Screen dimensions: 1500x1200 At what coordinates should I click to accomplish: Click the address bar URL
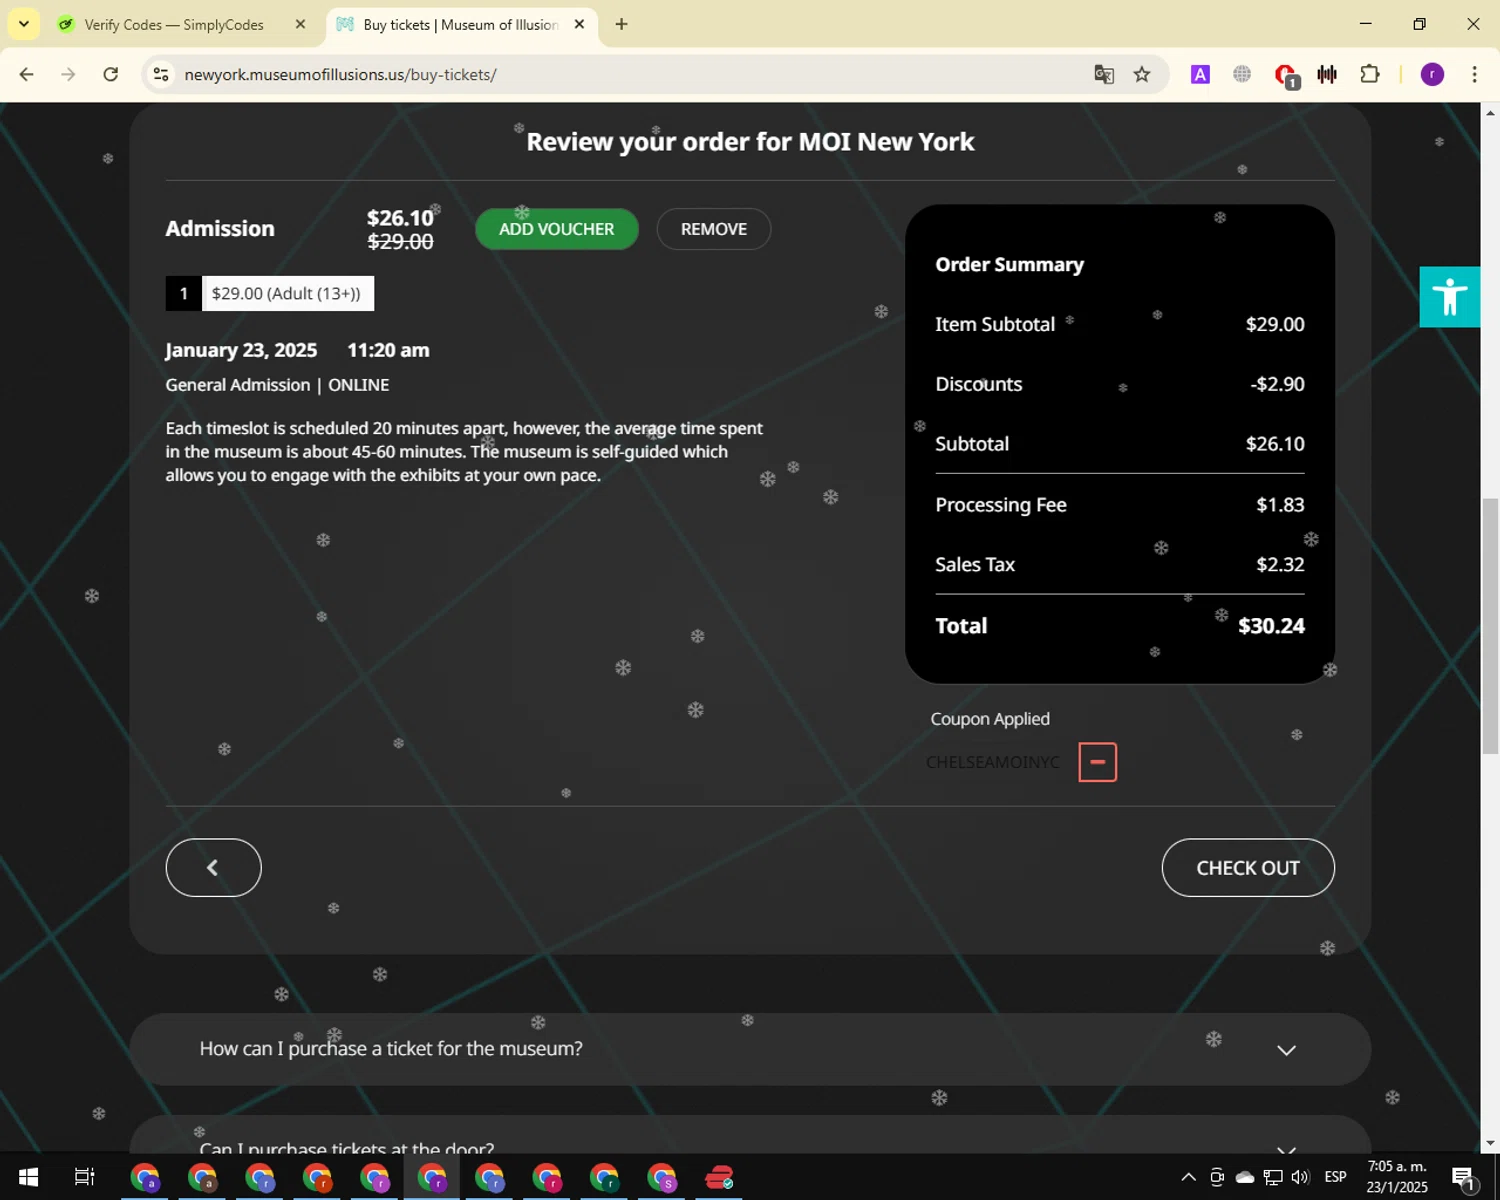(340, 74)
